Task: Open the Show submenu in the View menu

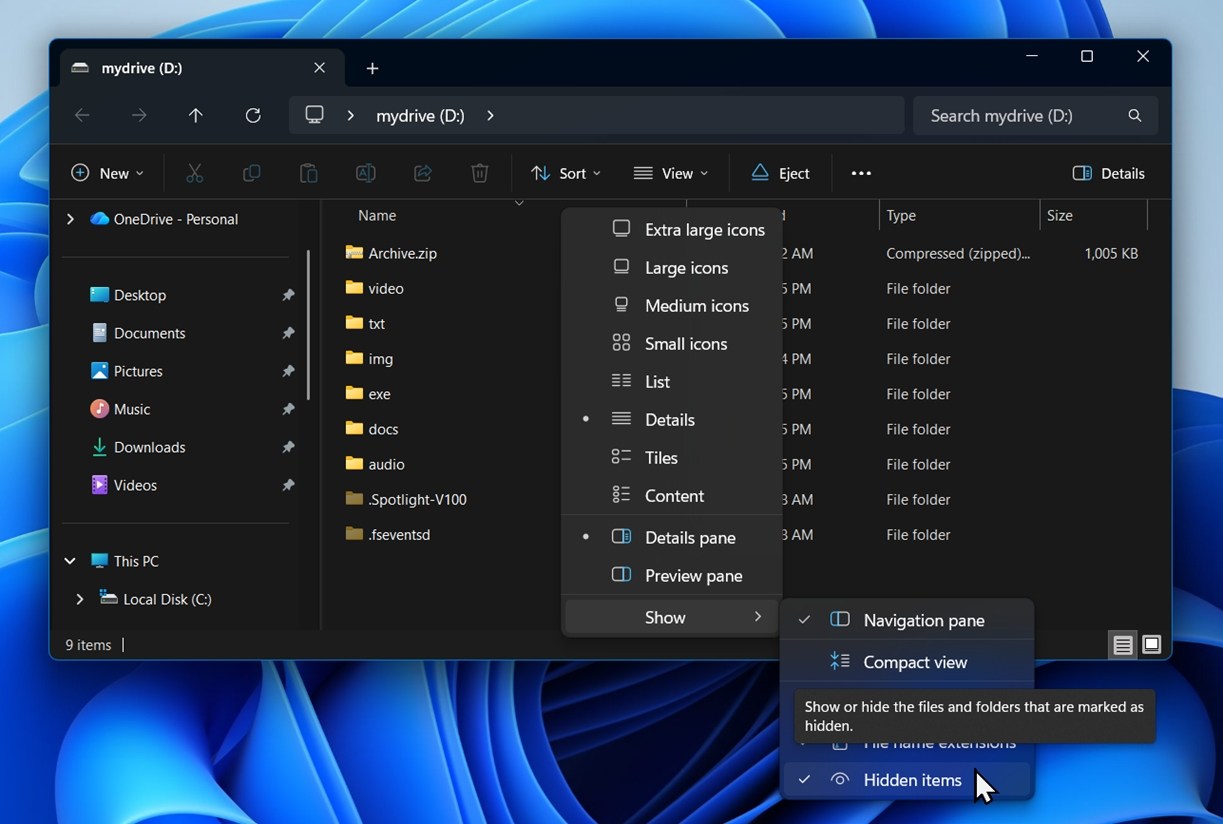Action: click(666, 617)
